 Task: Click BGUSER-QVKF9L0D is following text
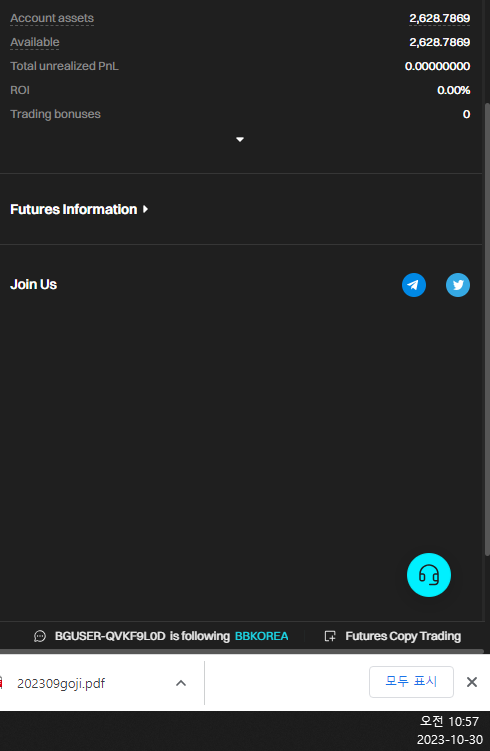click(x=142, y=636)
